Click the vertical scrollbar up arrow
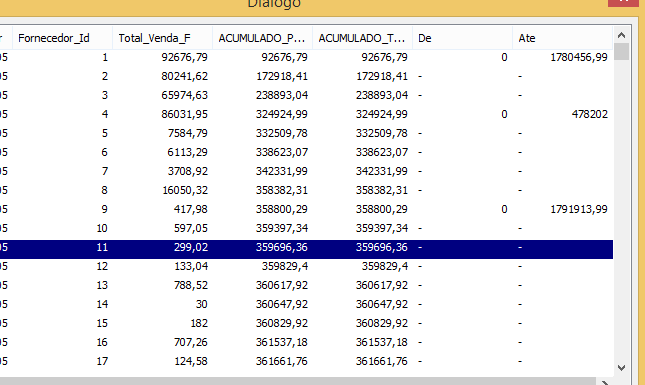This screenshot has height=385, width=645. [x=622, y=35]
